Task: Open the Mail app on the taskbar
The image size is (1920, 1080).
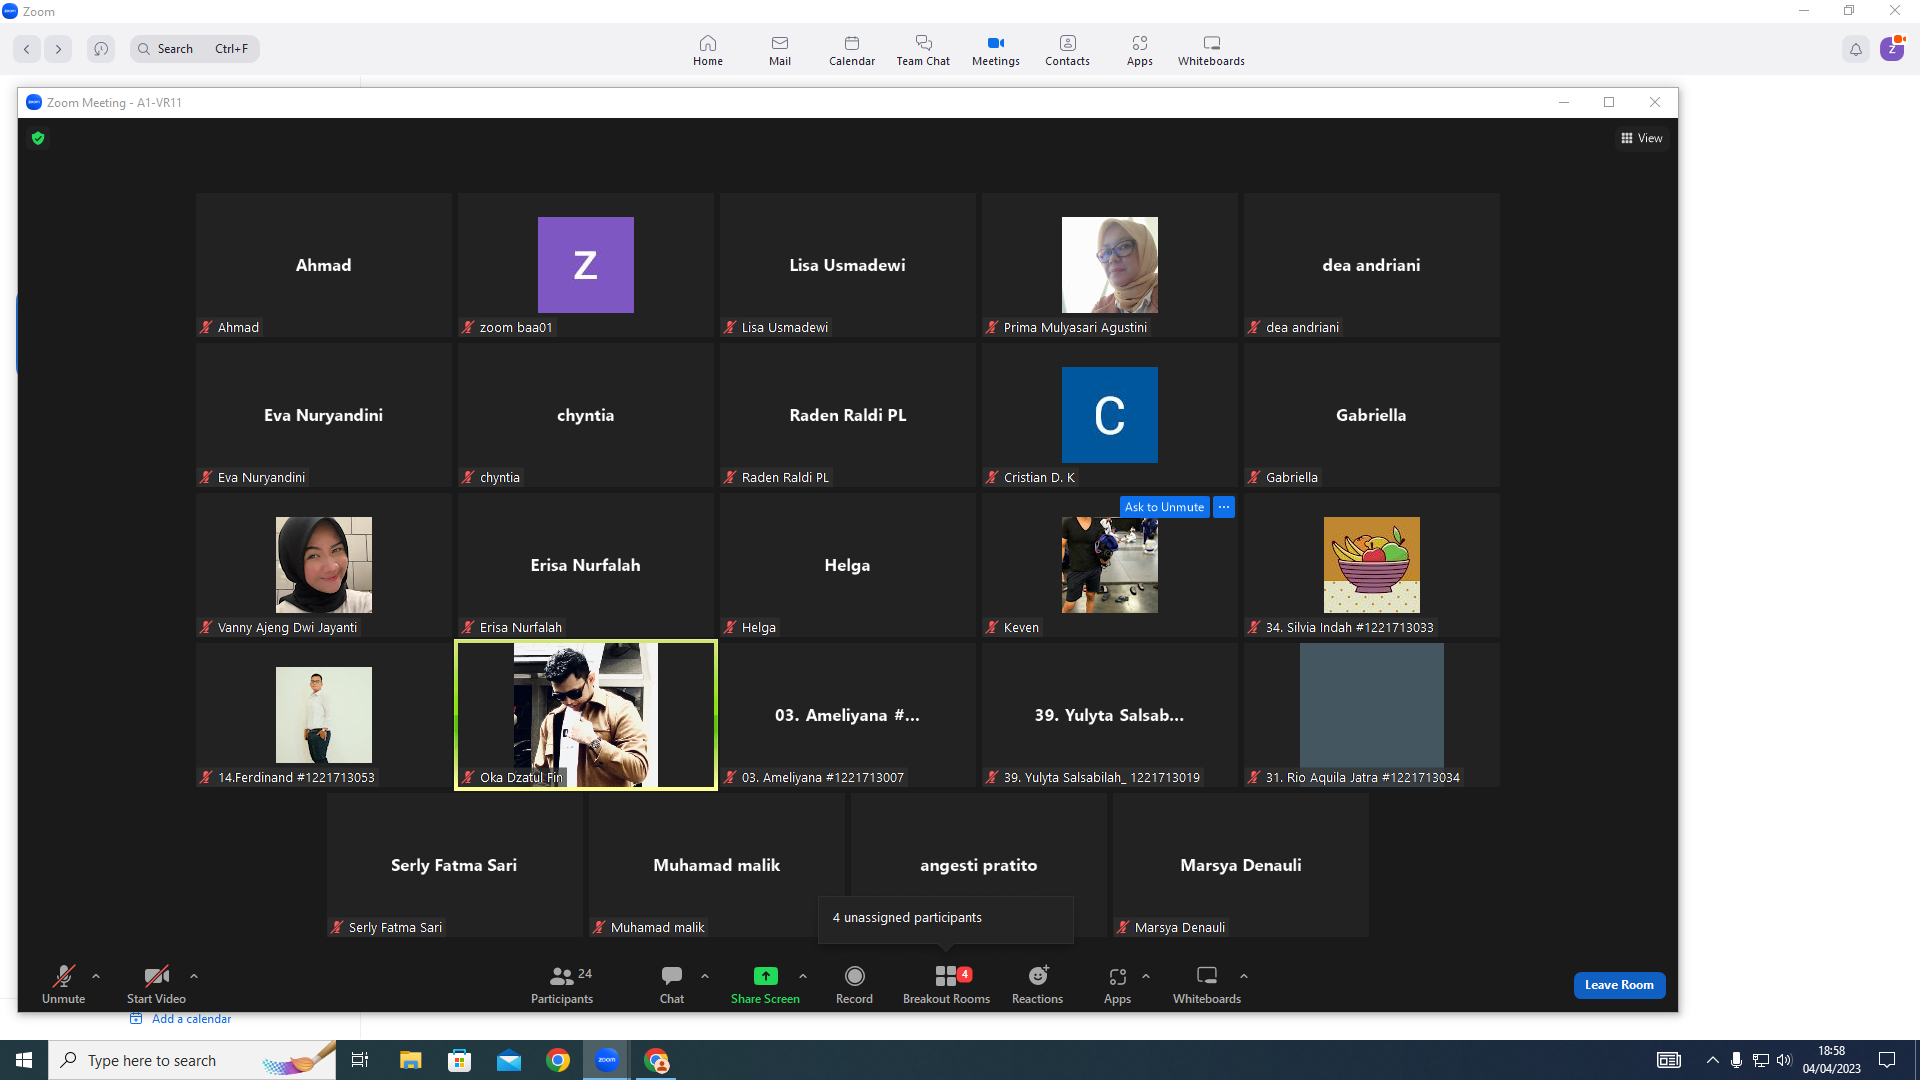Action: [x=509, y=1060]
